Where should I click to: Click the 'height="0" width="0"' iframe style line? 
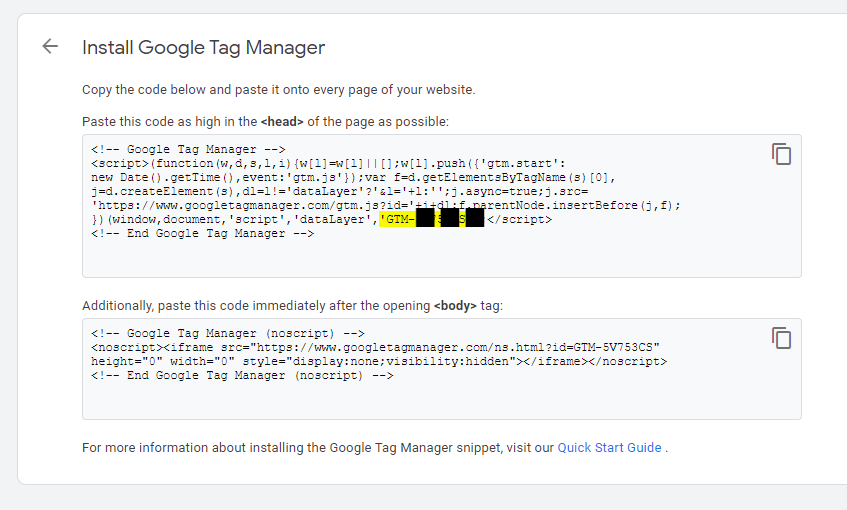click(379, 361)
